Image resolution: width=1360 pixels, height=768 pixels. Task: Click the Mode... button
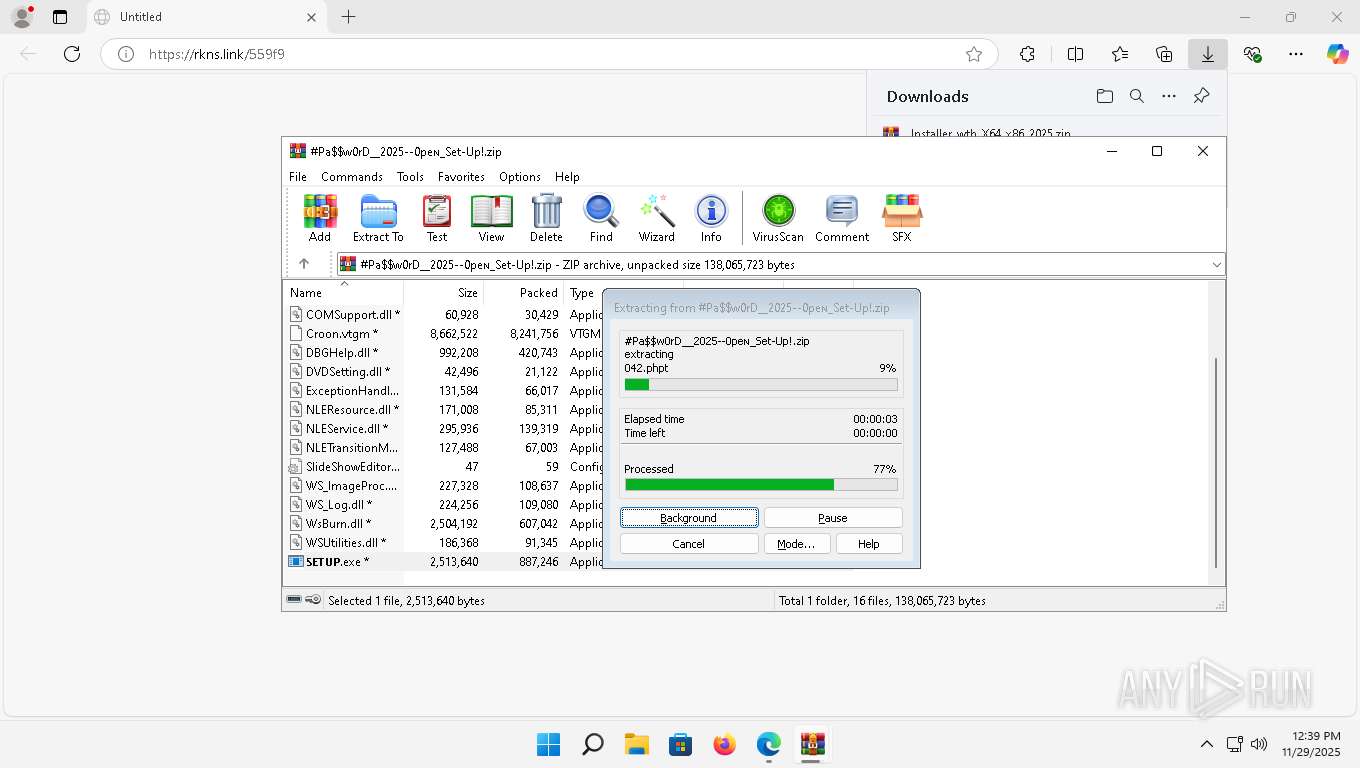point(796,544)
